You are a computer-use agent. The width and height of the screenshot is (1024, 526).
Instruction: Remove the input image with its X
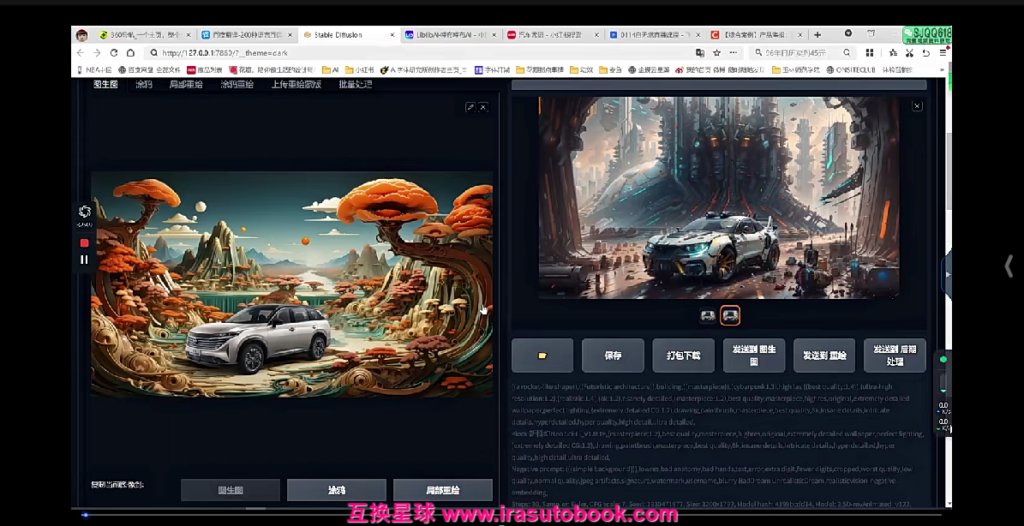483,107
